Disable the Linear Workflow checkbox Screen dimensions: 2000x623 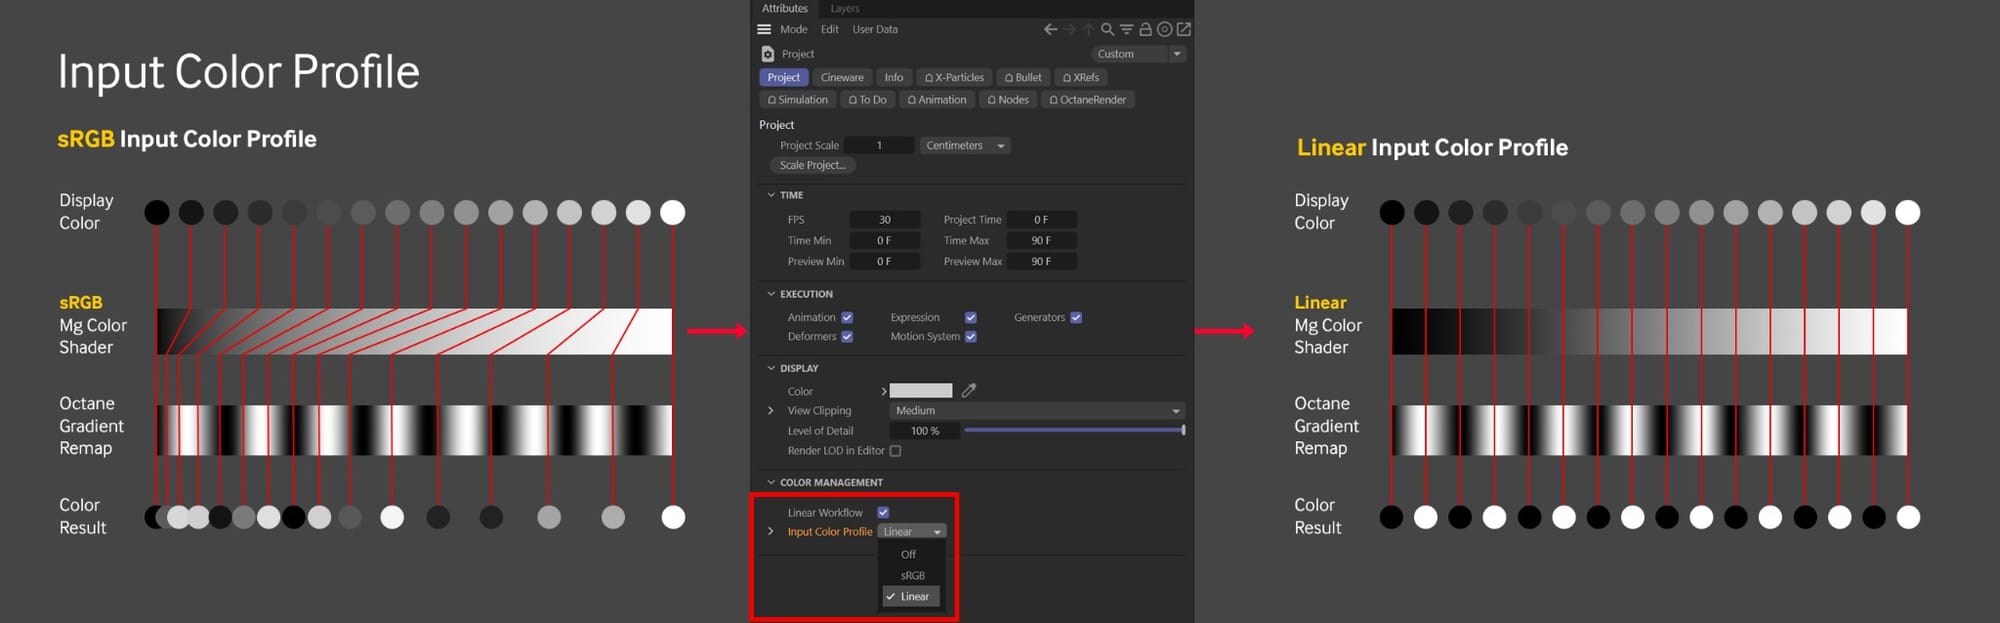[883, 512]
